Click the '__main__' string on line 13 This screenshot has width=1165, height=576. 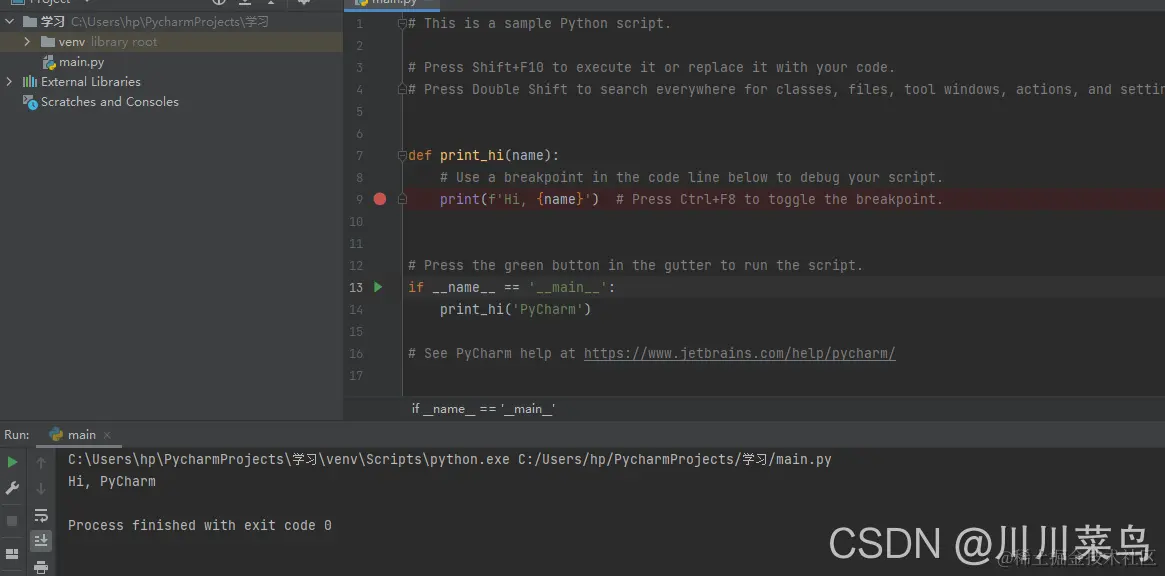(567, 287)
